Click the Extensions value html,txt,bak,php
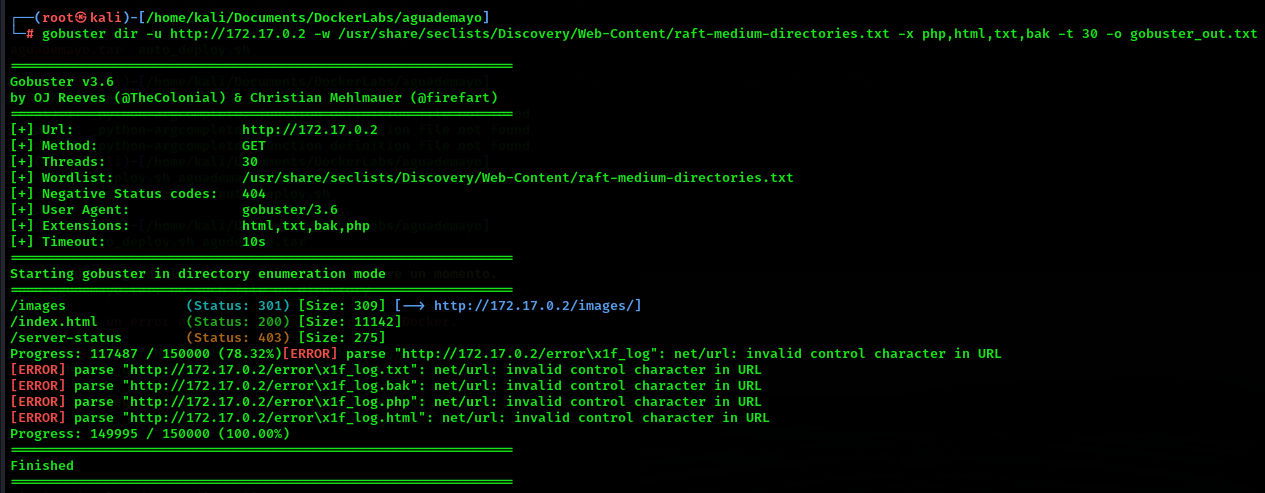Screen dimensions: 1265x493 coord(305,226)
